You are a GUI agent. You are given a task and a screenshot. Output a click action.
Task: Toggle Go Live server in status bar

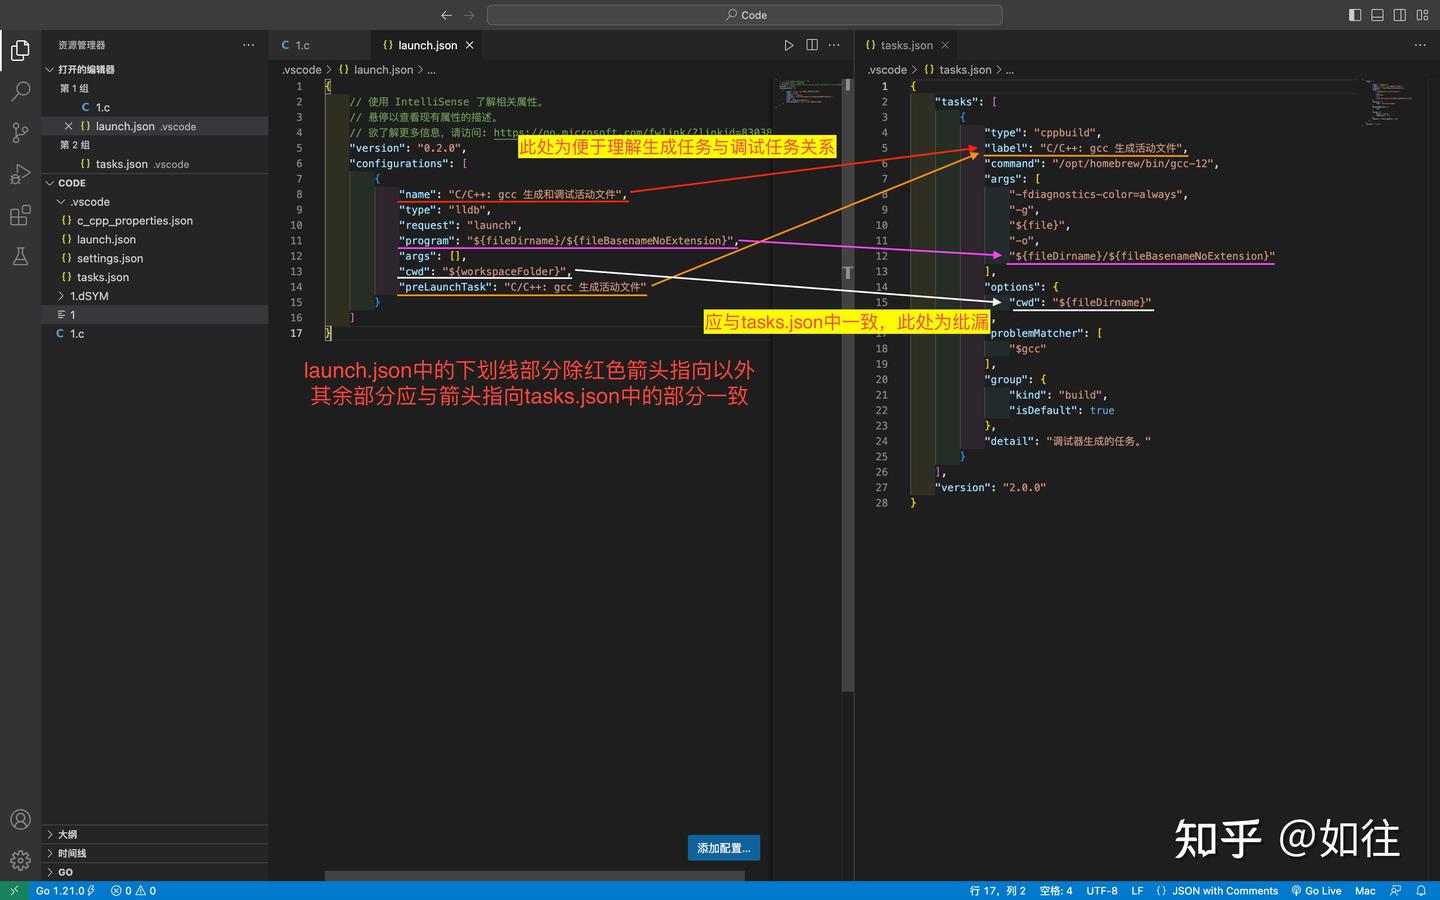pos(1316,890)
